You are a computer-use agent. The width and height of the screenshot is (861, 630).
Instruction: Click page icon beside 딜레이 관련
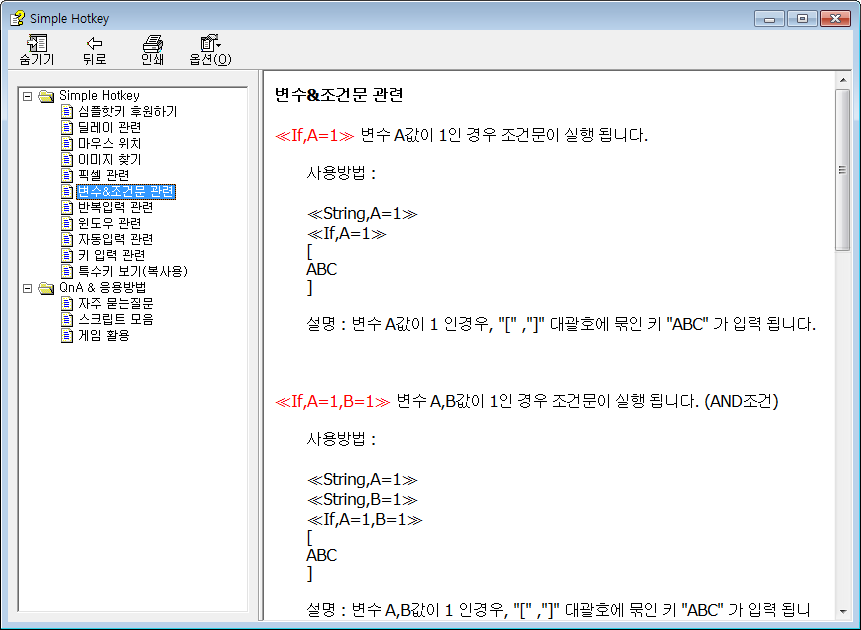67,128
